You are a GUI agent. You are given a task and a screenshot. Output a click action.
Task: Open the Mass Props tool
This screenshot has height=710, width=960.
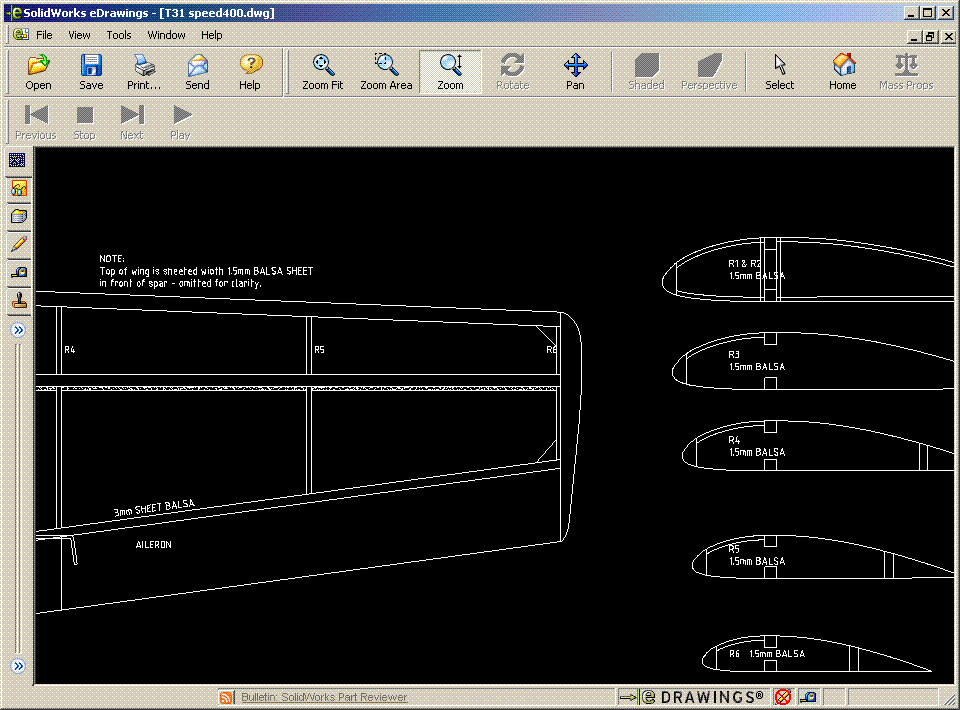point(906,72)
